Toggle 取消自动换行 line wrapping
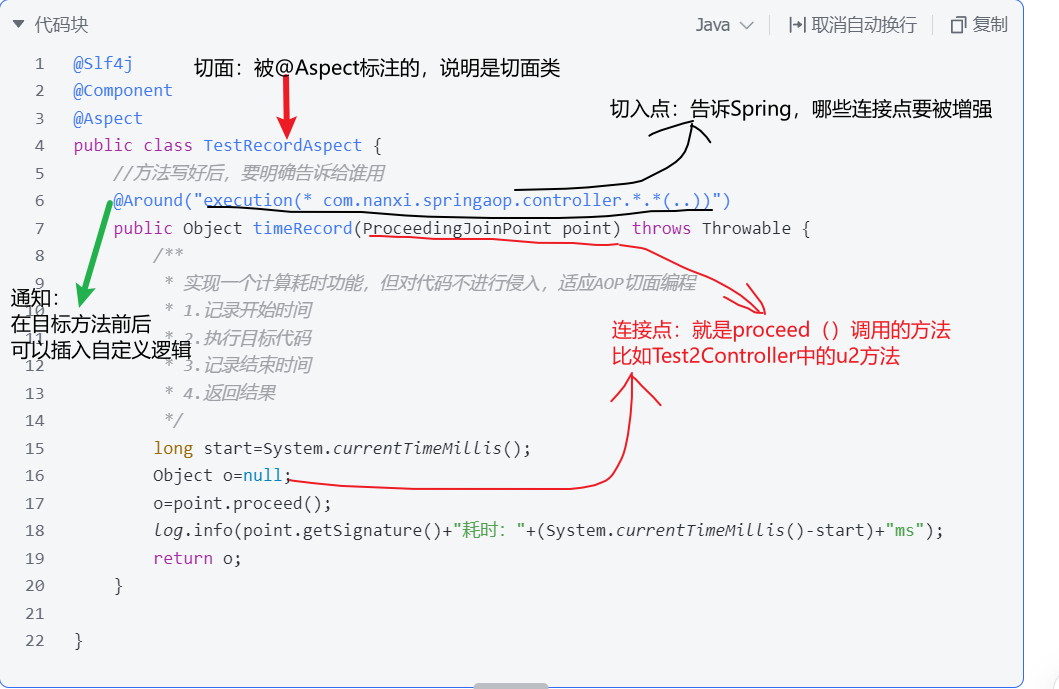This screenshot has height=689, width=1059. click(x=852, y=25)
